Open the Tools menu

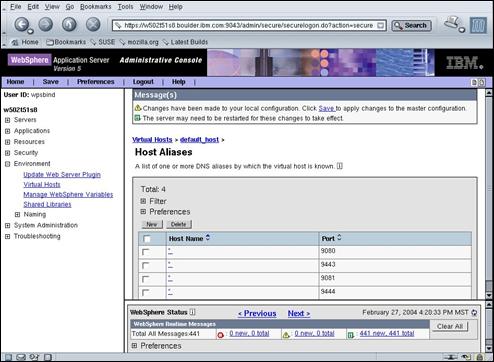click(x=125, y=7)
